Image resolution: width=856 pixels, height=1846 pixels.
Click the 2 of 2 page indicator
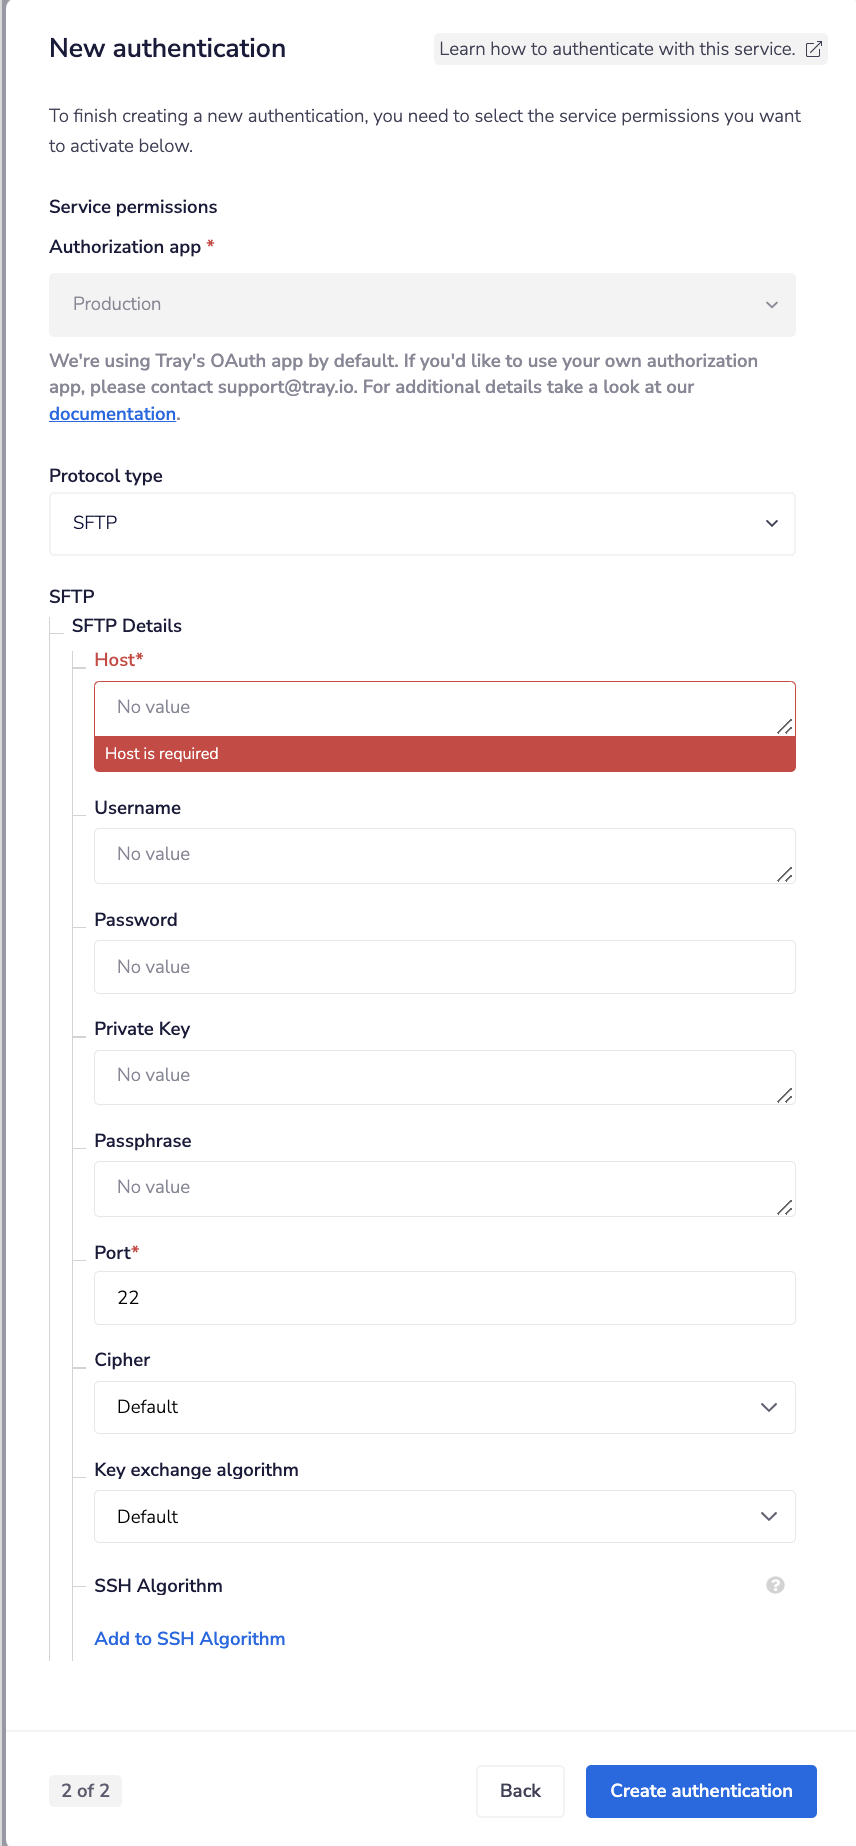pos(85,1791)
